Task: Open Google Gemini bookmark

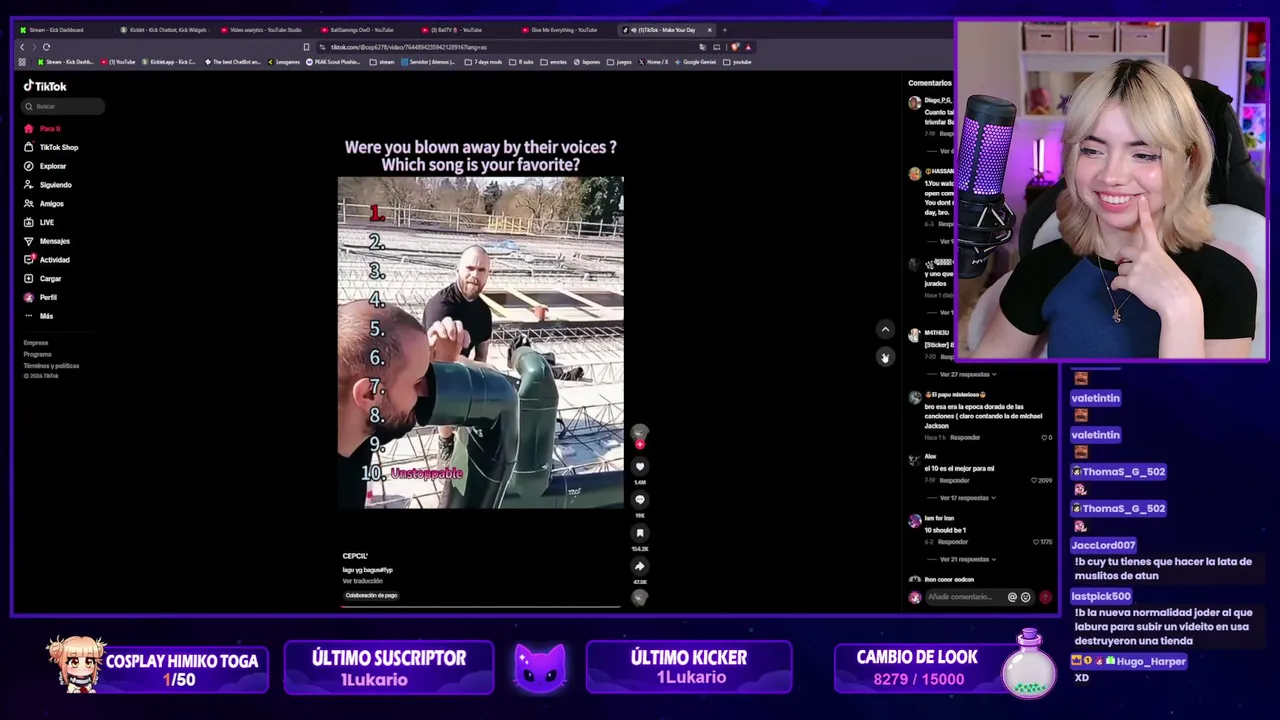Action: (x=695, y=62)
